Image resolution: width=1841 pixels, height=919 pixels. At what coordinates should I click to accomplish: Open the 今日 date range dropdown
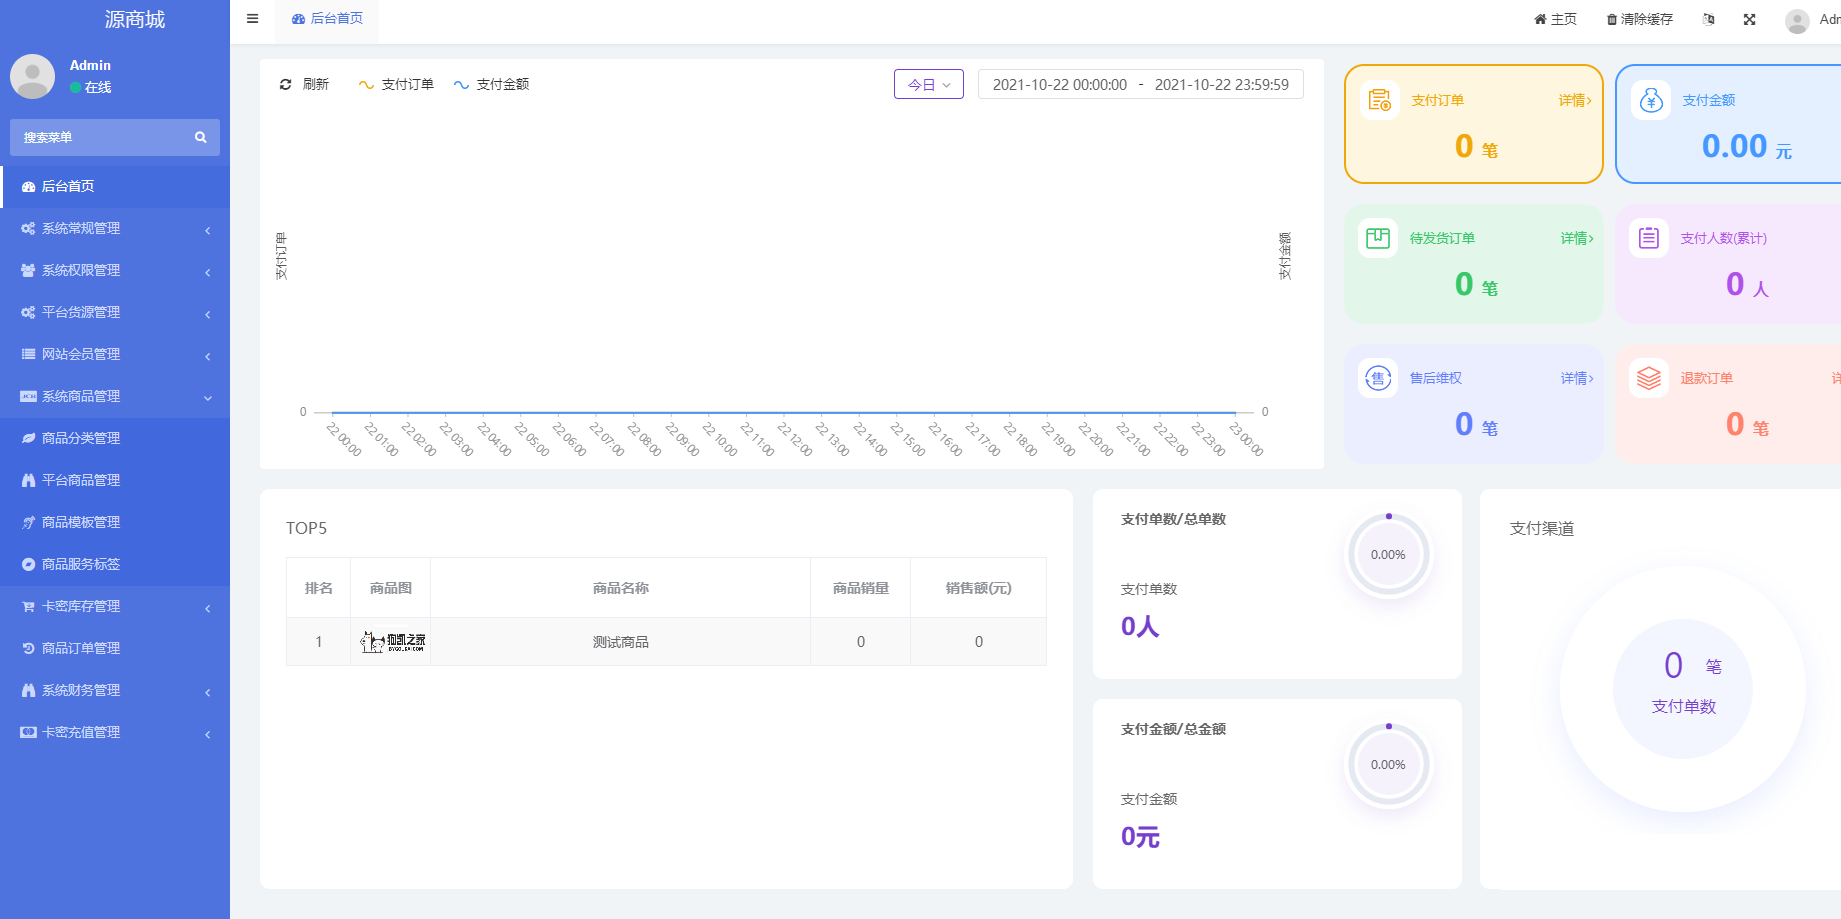(x=929, y=85)
